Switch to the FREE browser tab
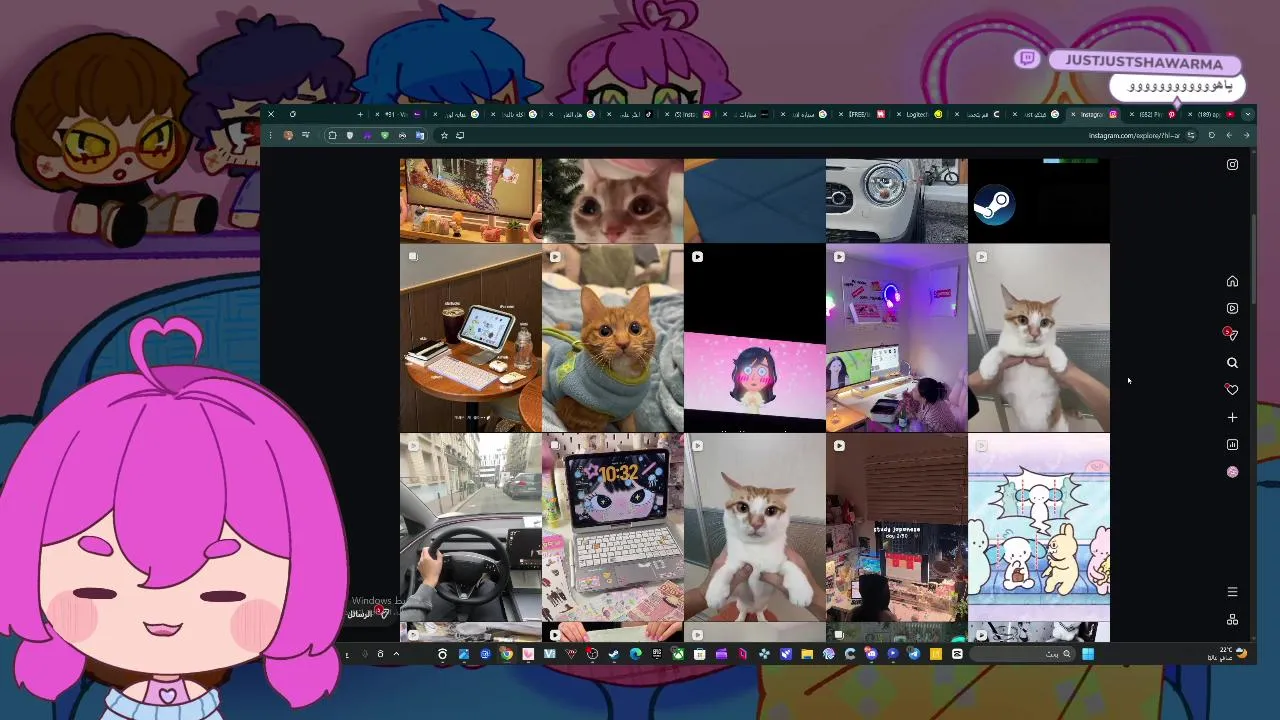This screenshot has width=1280, height=720. (861, 114)
